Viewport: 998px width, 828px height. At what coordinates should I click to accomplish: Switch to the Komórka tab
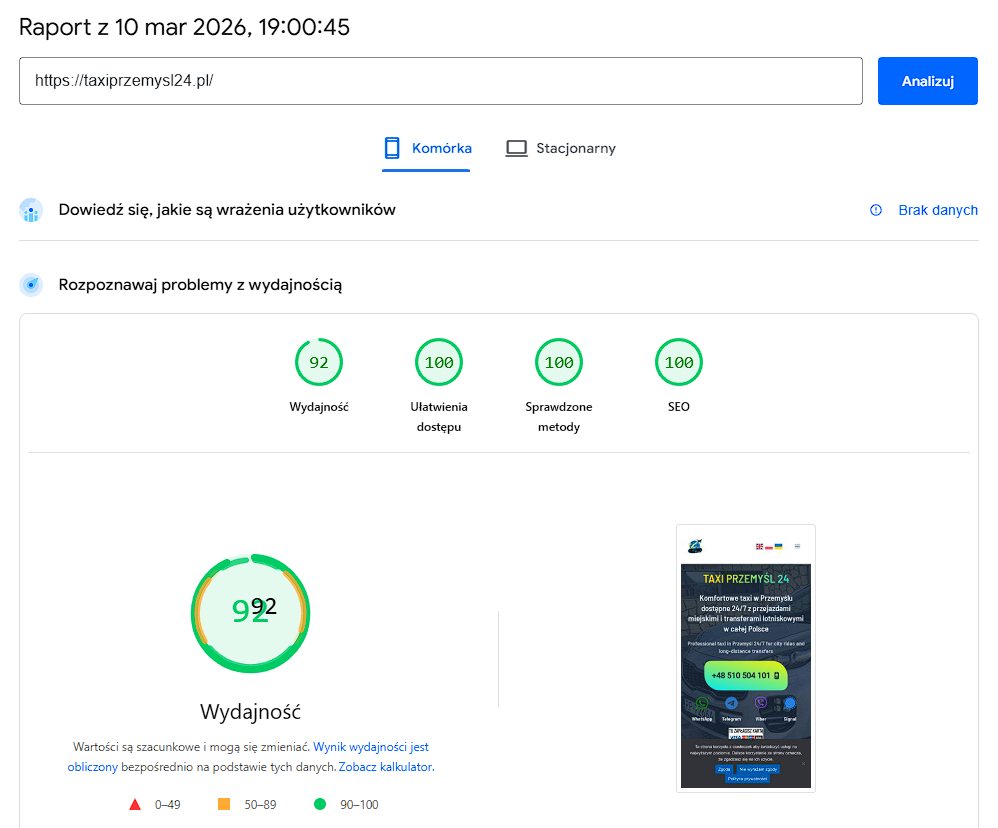(426, 148)
